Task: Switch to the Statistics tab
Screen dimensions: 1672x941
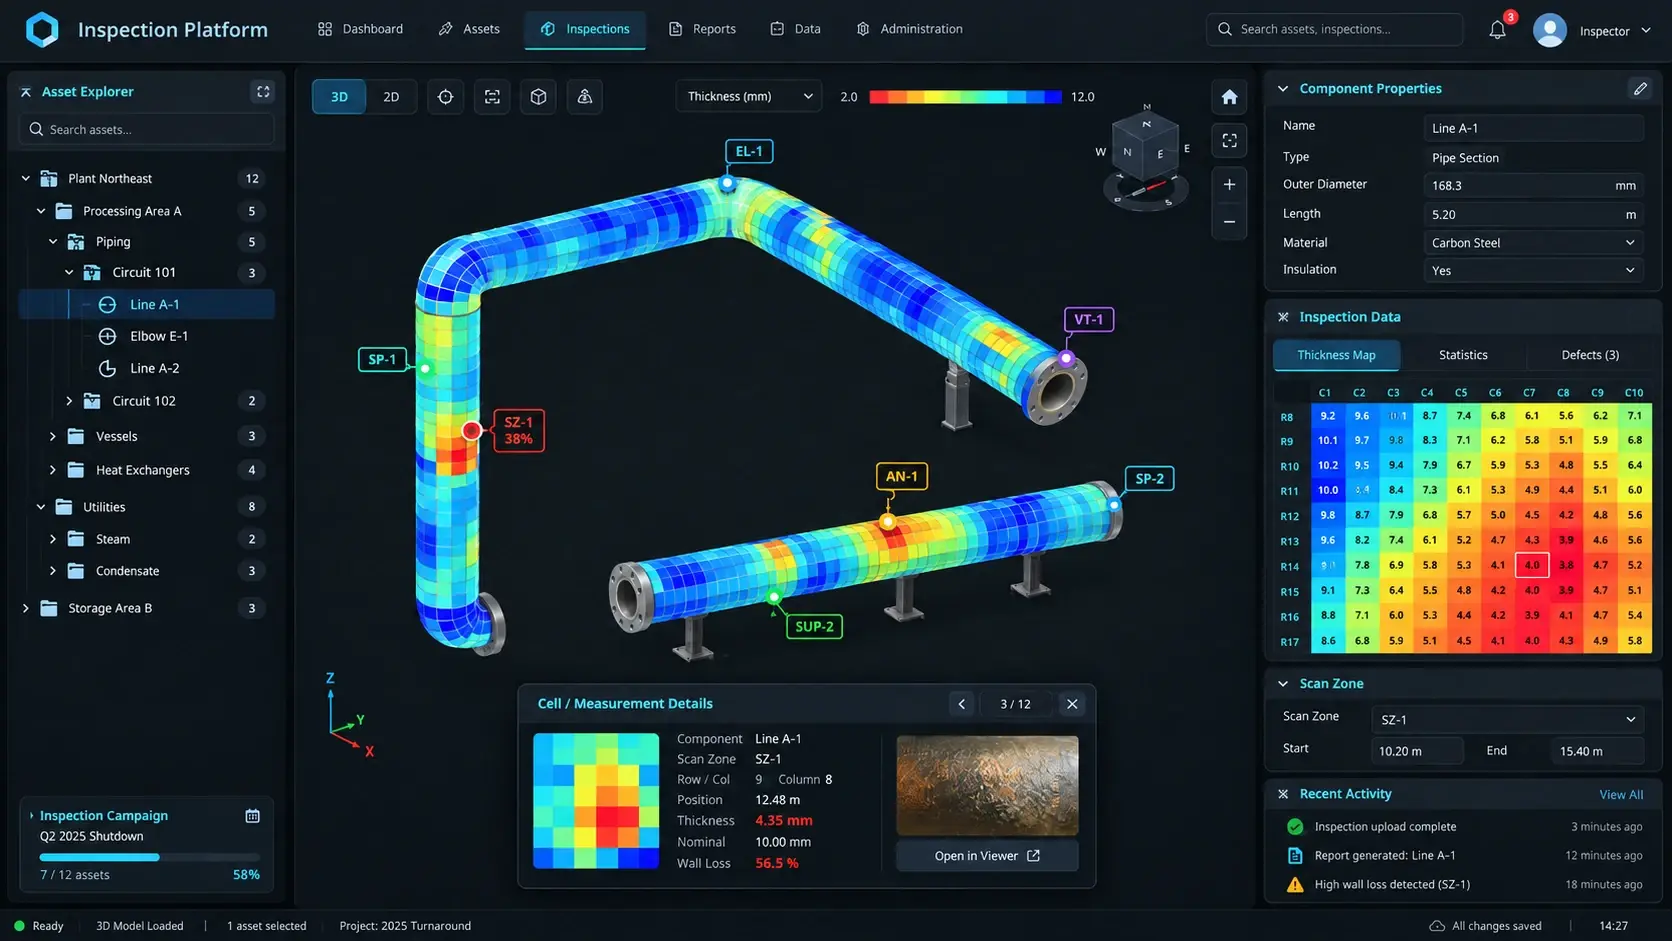Action: pyautogui.click(x=1463, y=355)
